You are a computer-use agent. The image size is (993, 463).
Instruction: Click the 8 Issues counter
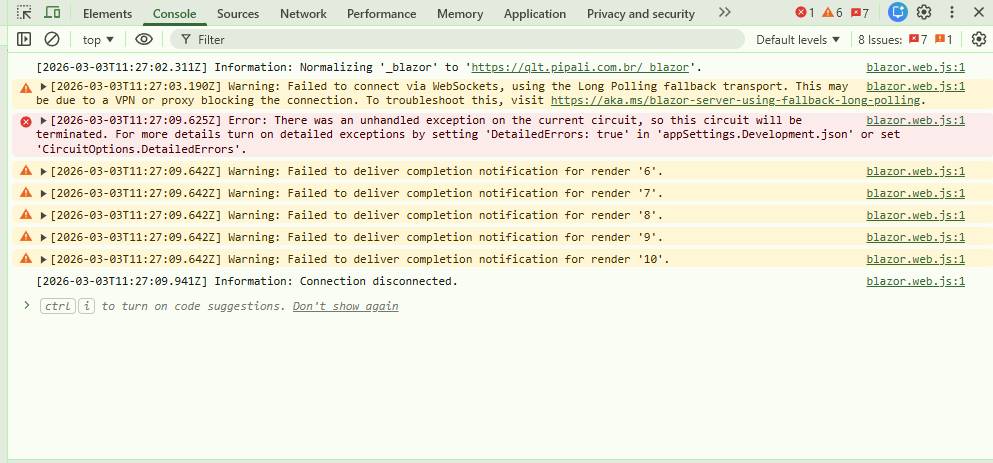(904, 39)
